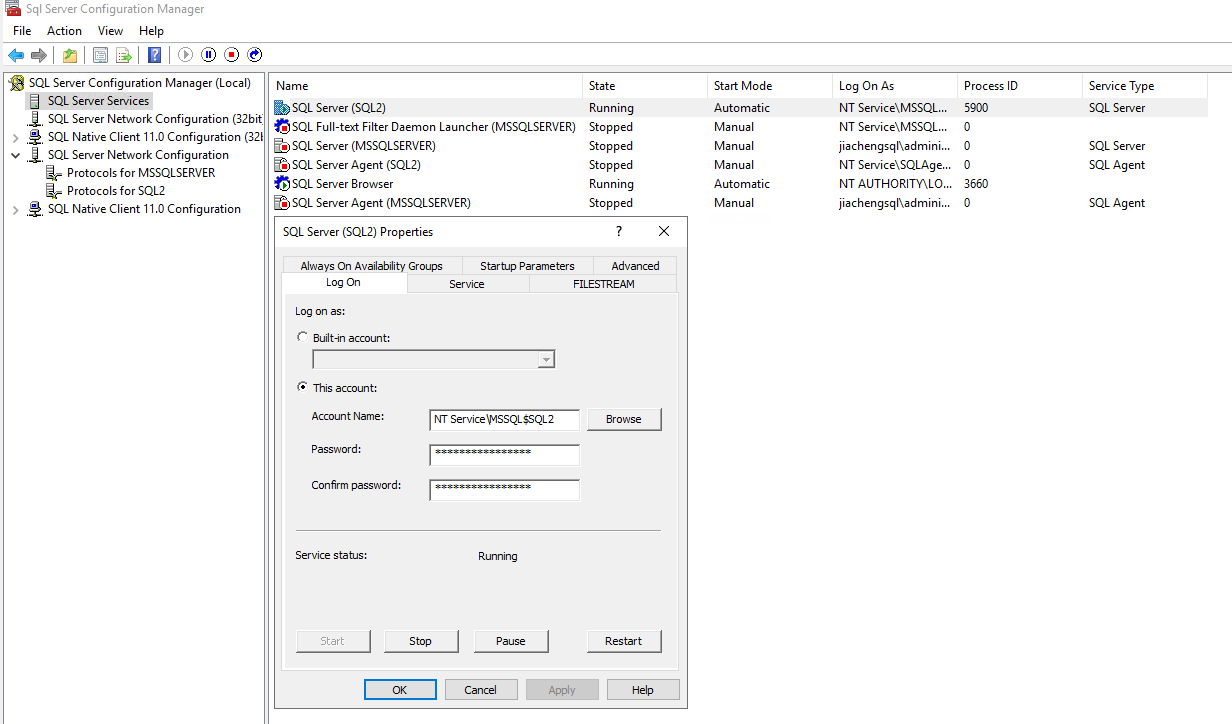Viewport: 1232px width, 724px height.
Task: Select the This account radio button
Action: click(303, 388)
